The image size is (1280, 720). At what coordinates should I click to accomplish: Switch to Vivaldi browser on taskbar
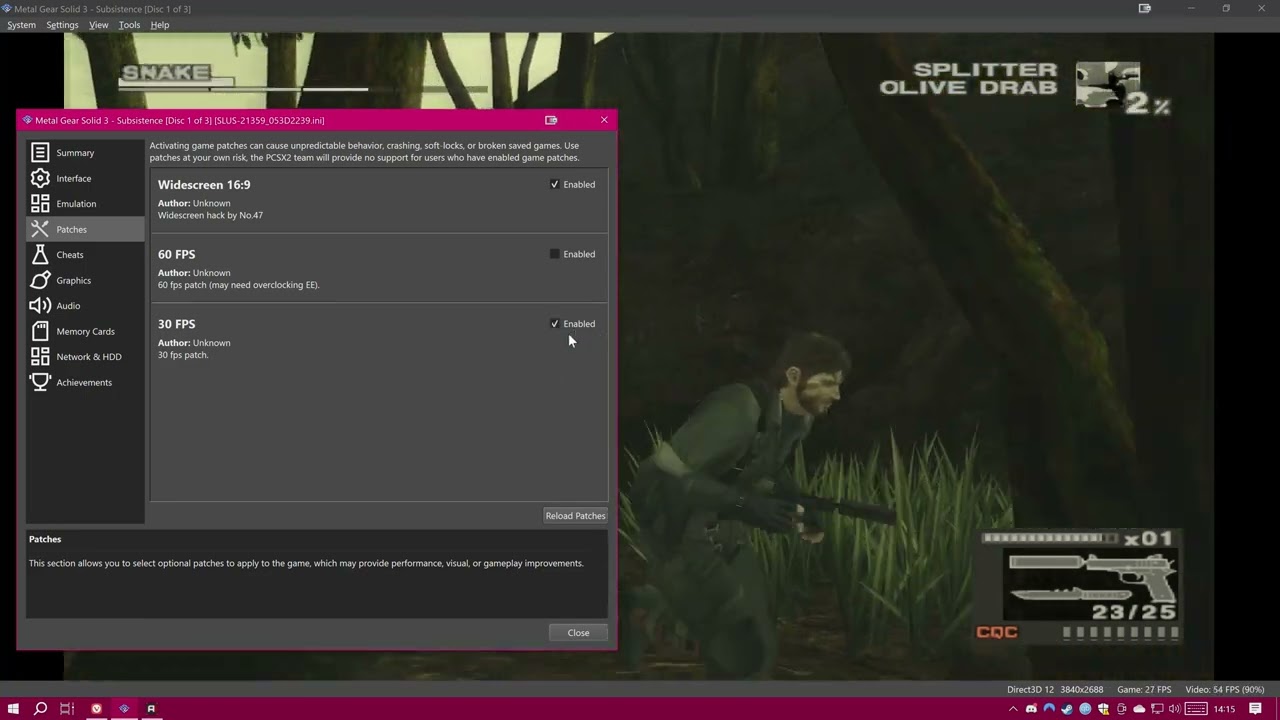point(96,709)
